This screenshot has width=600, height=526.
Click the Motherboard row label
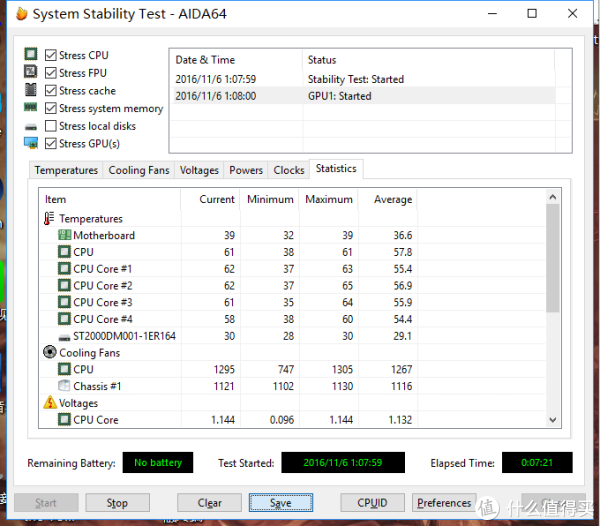coord(104,235)
